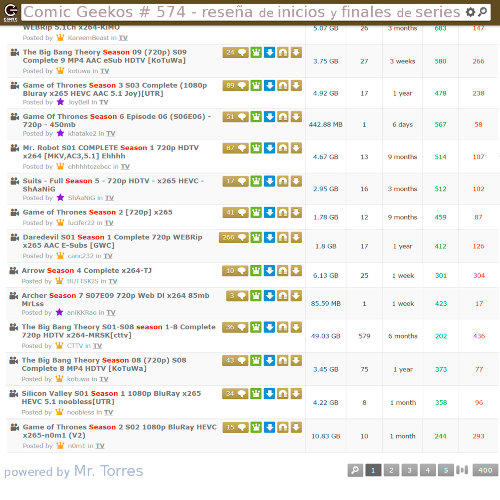Open Archer Season 7 S07E09 torrent link
500x500 pixels.
(x=115, y=299)
